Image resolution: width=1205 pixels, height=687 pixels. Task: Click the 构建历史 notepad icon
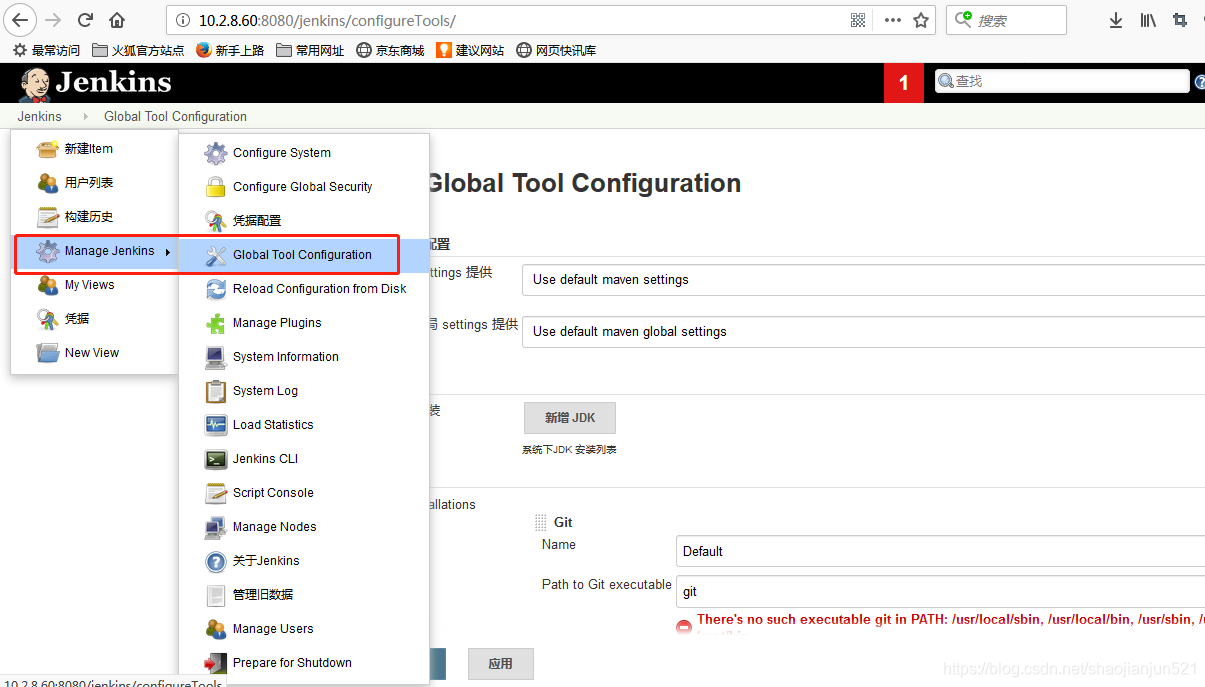point(47,217)
